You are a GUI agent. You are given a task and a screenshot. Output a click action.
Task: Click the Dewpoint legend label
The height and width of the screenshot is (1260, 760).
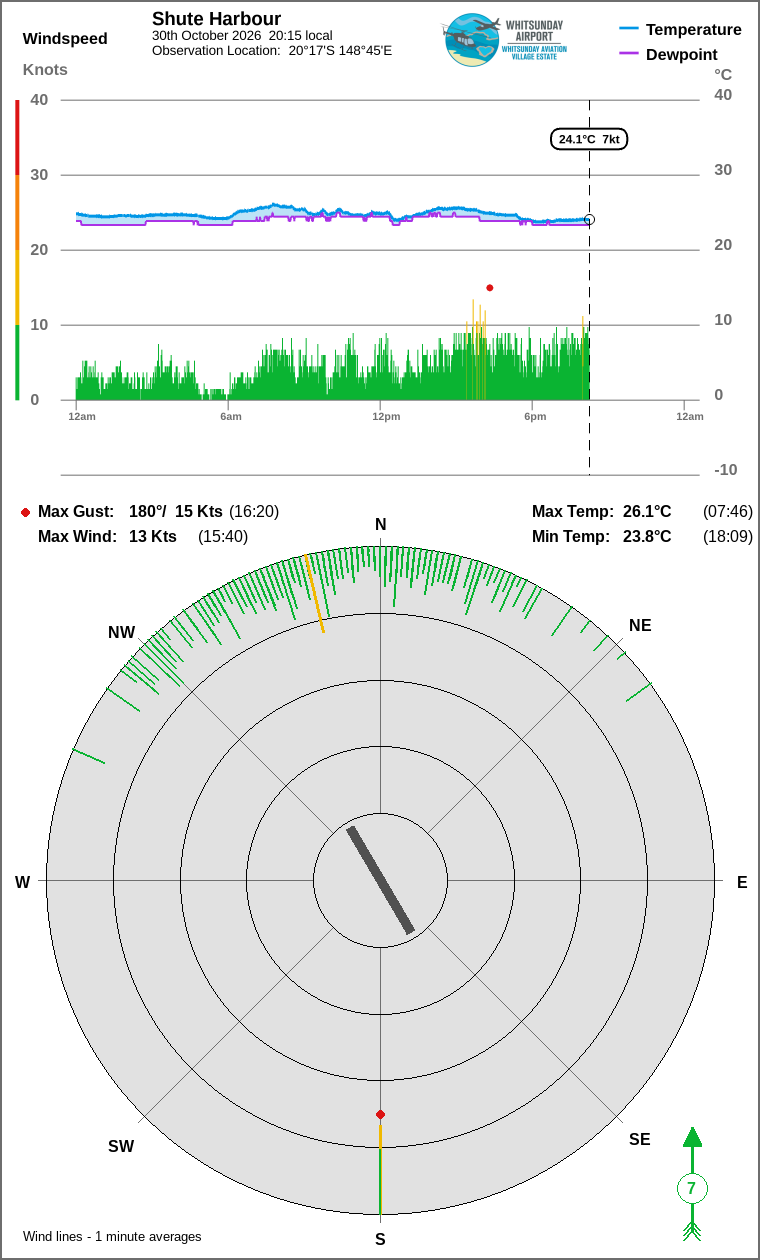coord(682,55)
